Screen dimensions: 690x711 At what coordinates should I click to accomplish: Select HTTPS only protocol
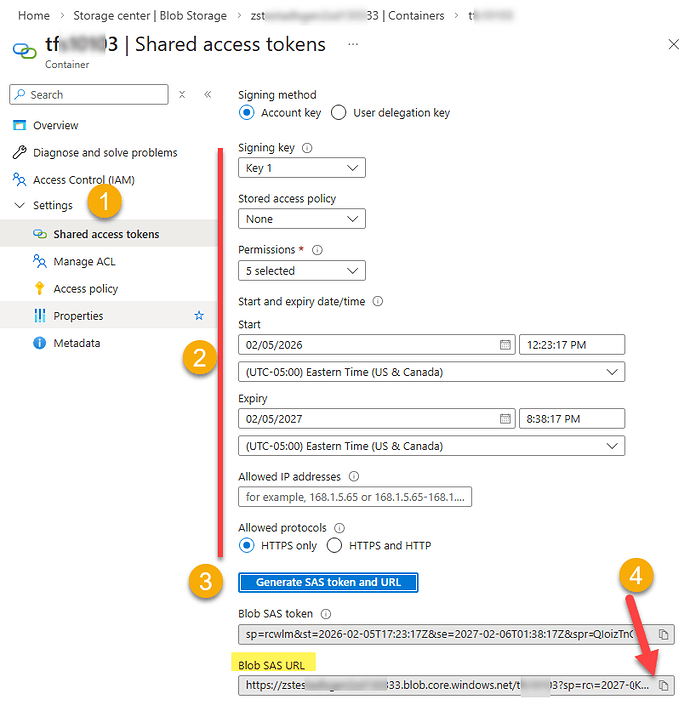[247, 545]
